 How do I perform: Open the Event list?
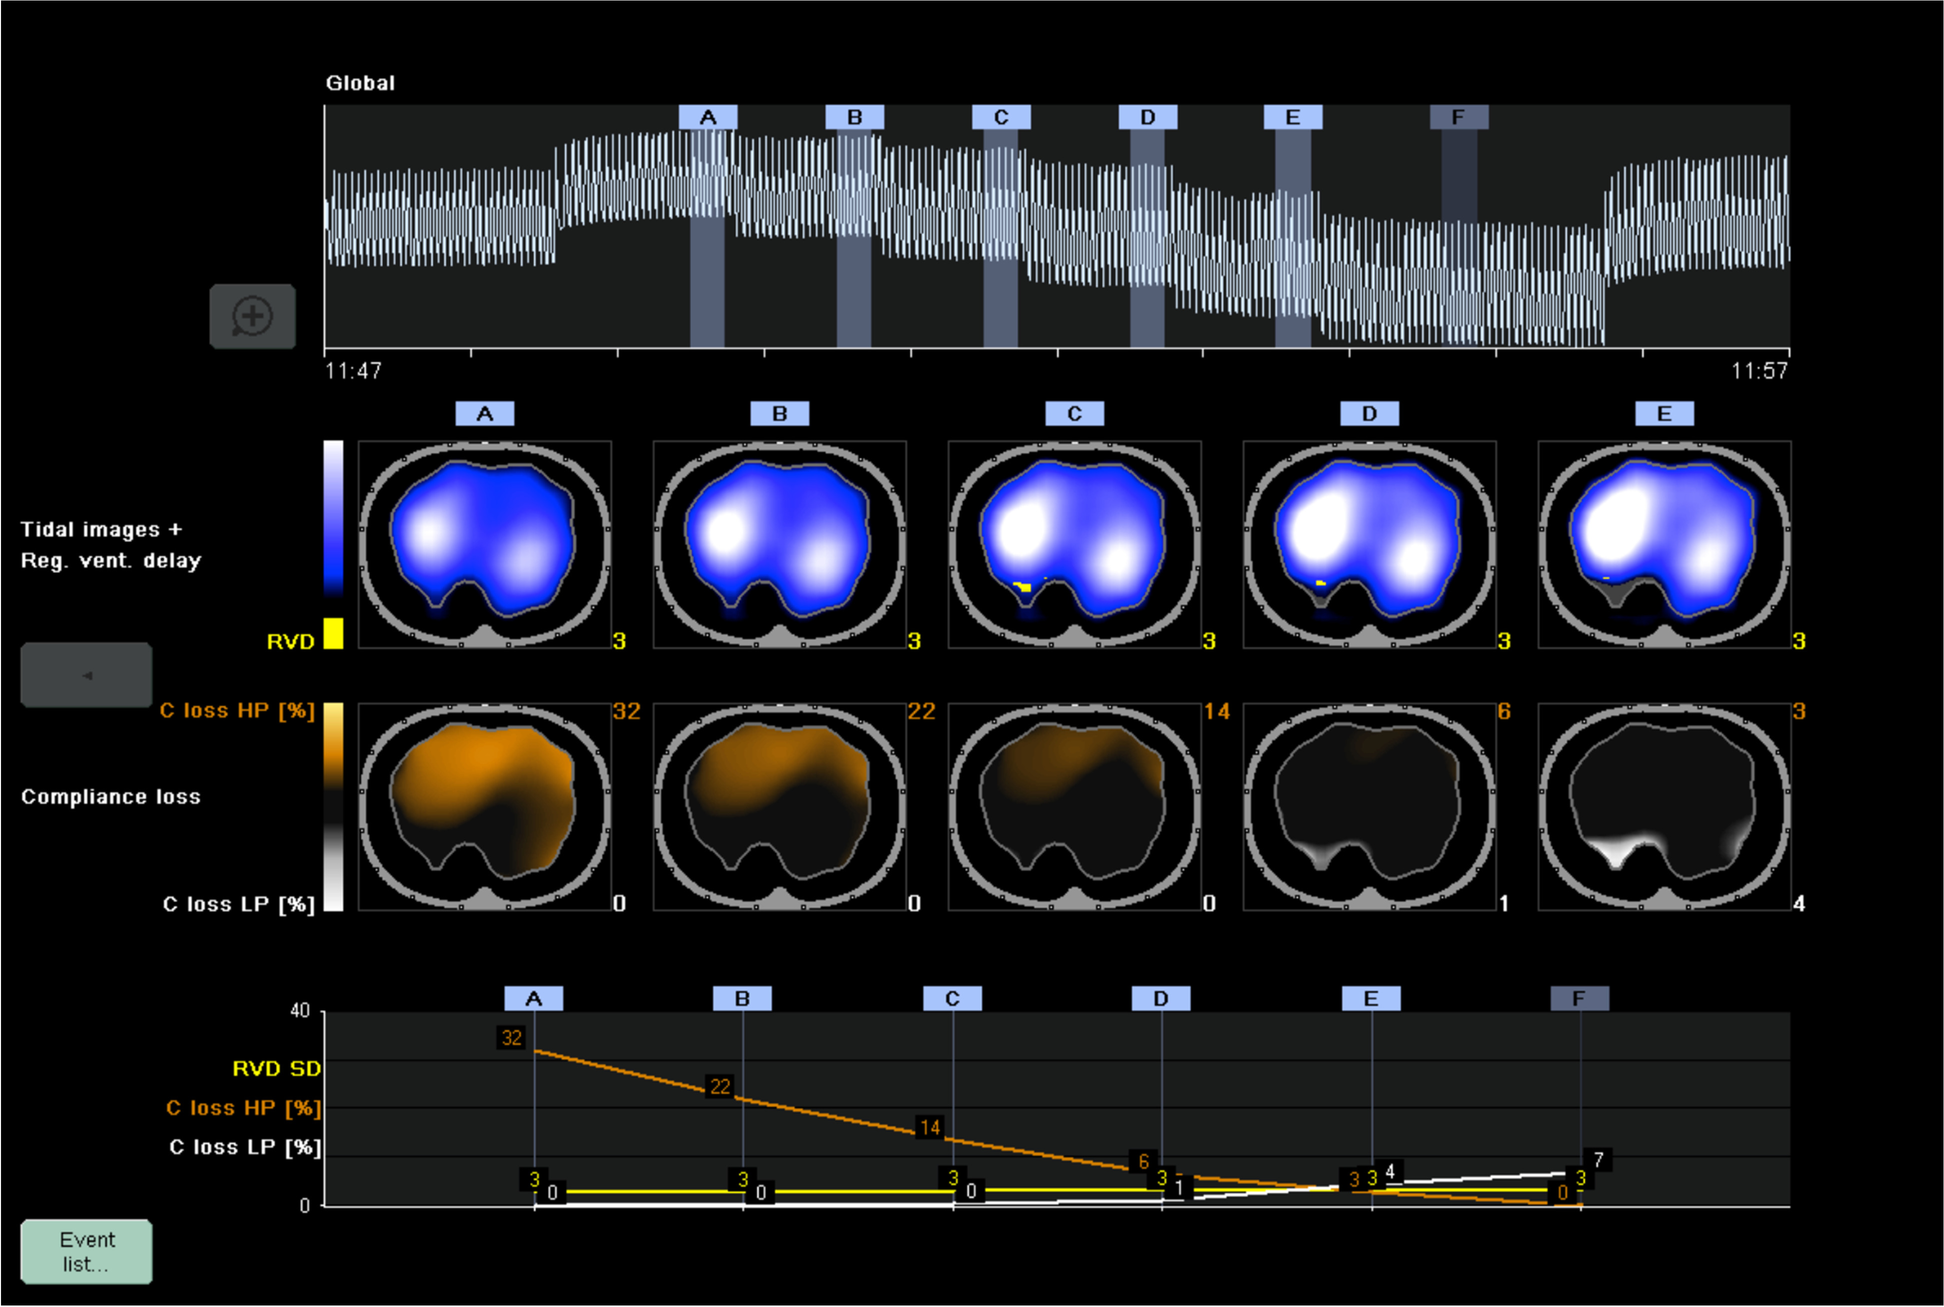(x=87, y=1251)
